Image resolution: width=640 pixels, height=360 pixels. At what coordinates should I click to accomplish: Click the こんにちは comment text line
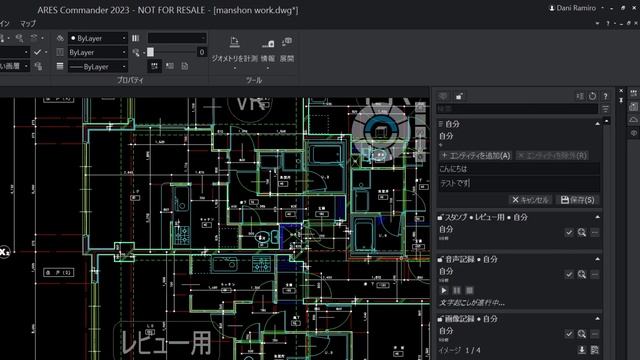(519, 169)
